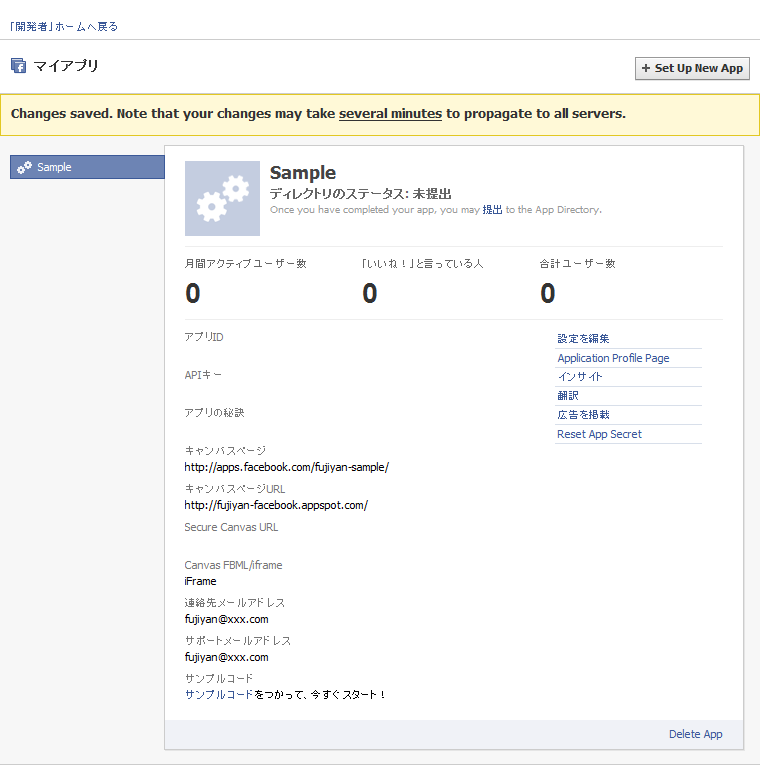Click the Sample app title heading
Screen dimensions: 760x765
point(303,173)
